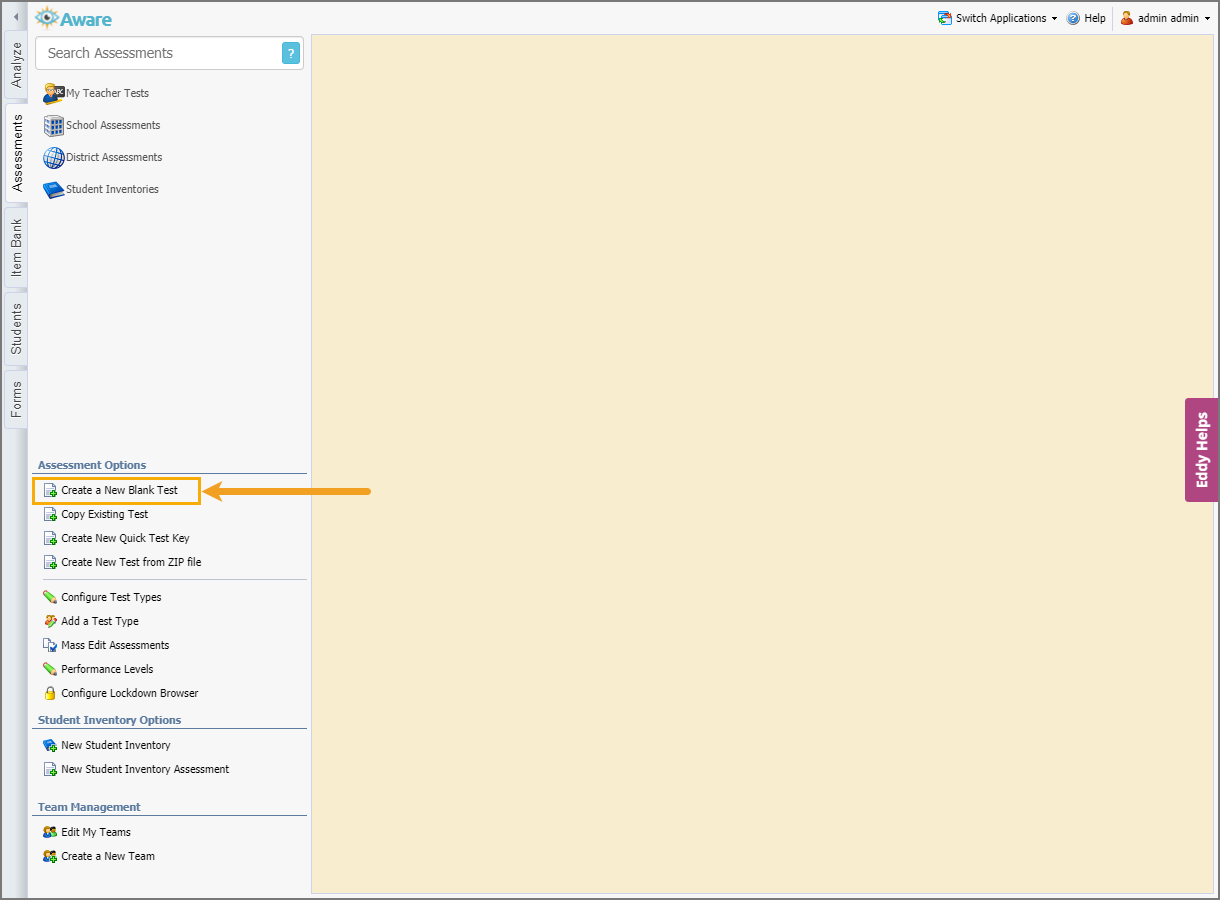Click the Switch Applications icon
The height and width of the screenshot is (900, 1220).
pyautogui.click(x=945, y=18)
